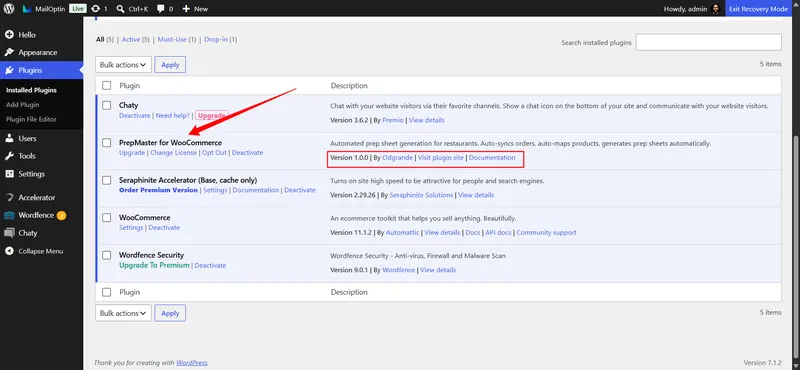Click the bottom Apply button
The height and width of the screenshot is (370, 800).
[170, 313]
